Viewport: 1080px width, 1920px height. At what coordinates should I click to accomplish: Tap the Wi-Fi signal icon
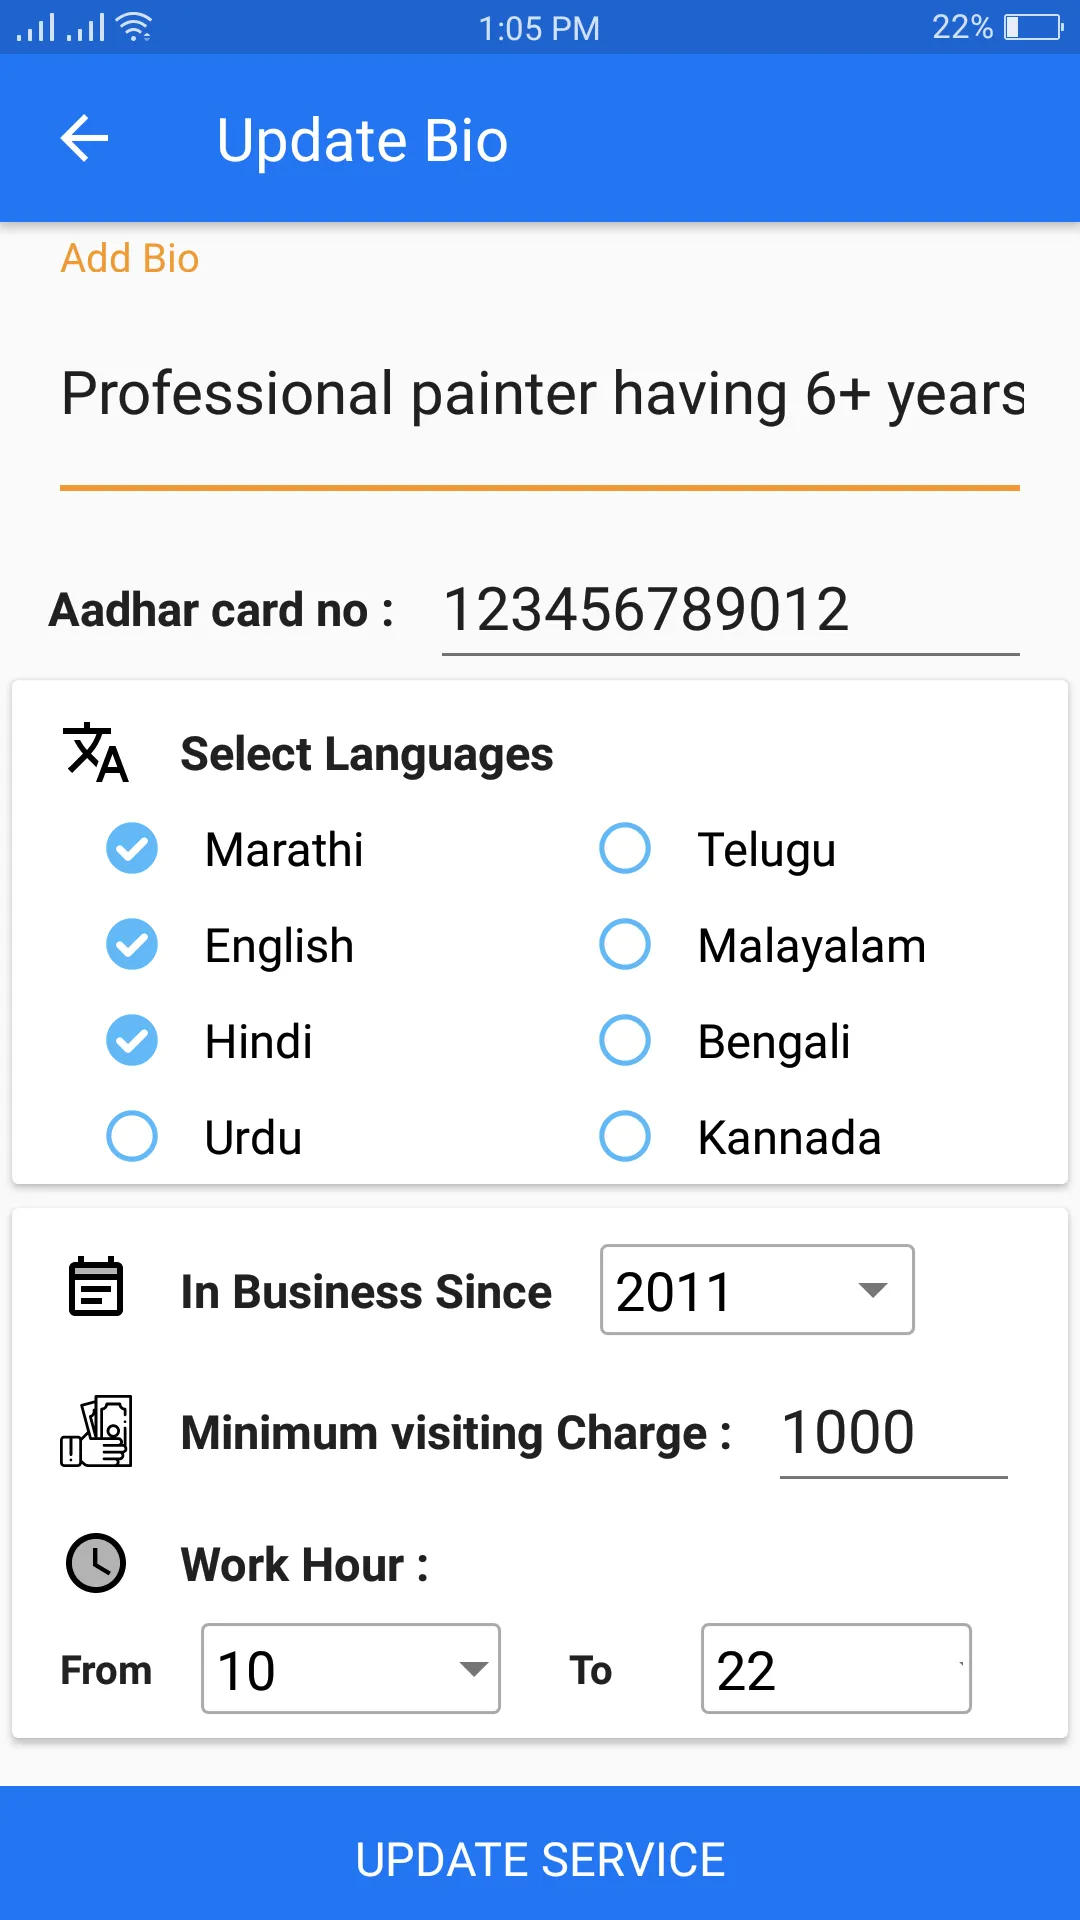(134, 27)
